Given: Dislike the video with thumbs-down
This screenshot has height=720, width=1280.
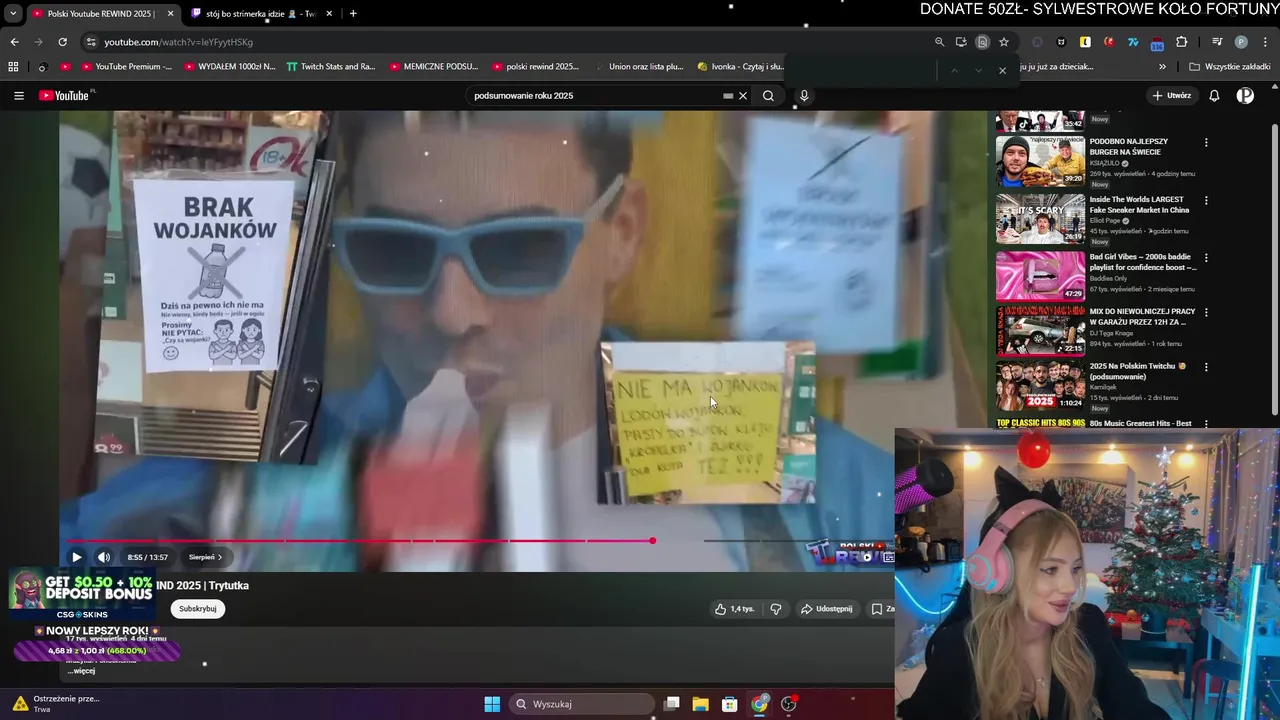Looking at the screenshot, I should click(776, 609).
